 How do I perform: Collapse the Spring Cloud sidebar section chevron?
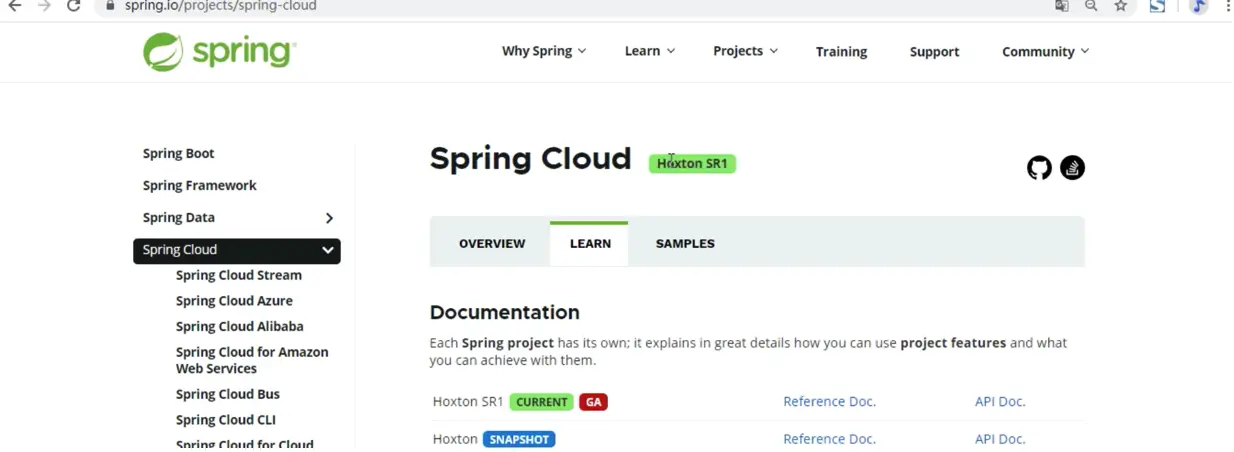pyautogui.click(x=327, y=250)
